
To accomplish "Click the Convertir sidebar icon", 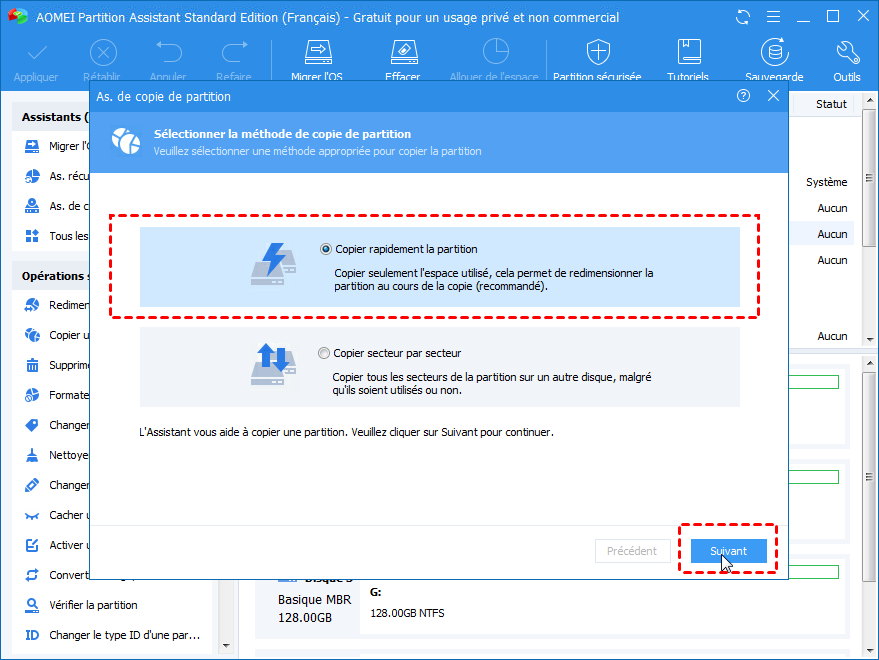I will [32, 575].
